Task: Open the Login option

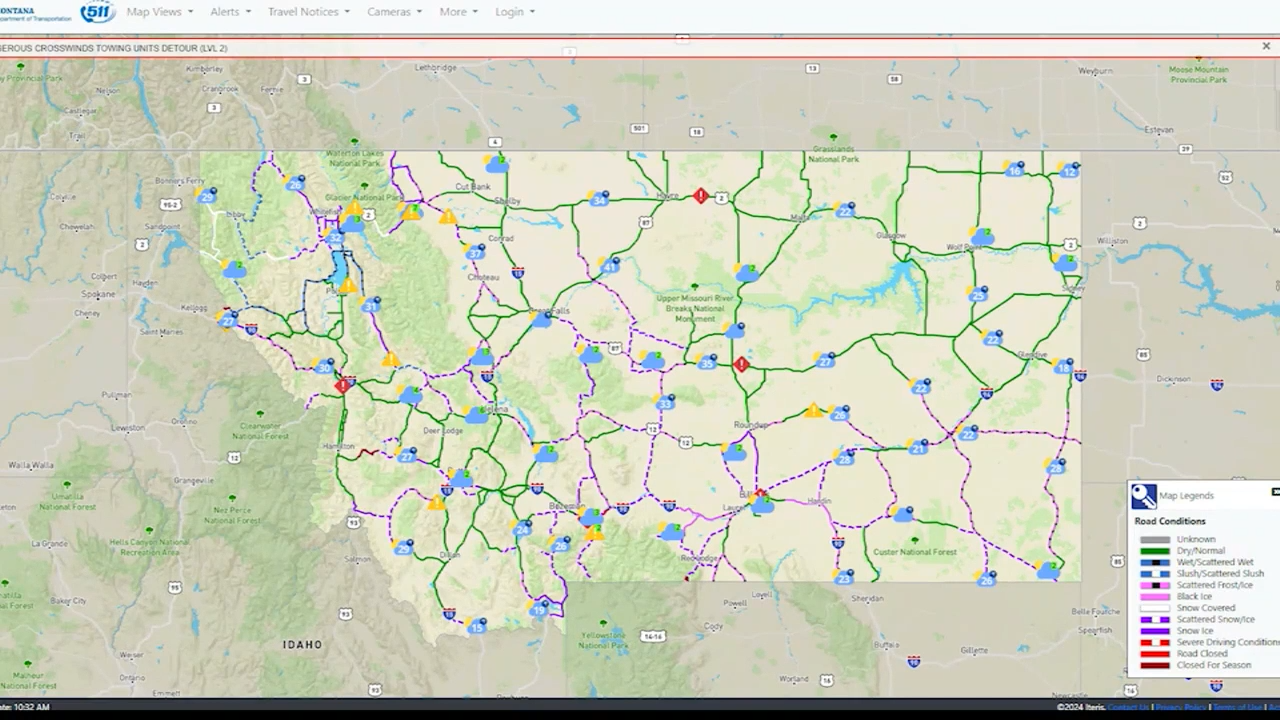Action: click(x=510, y=11)
